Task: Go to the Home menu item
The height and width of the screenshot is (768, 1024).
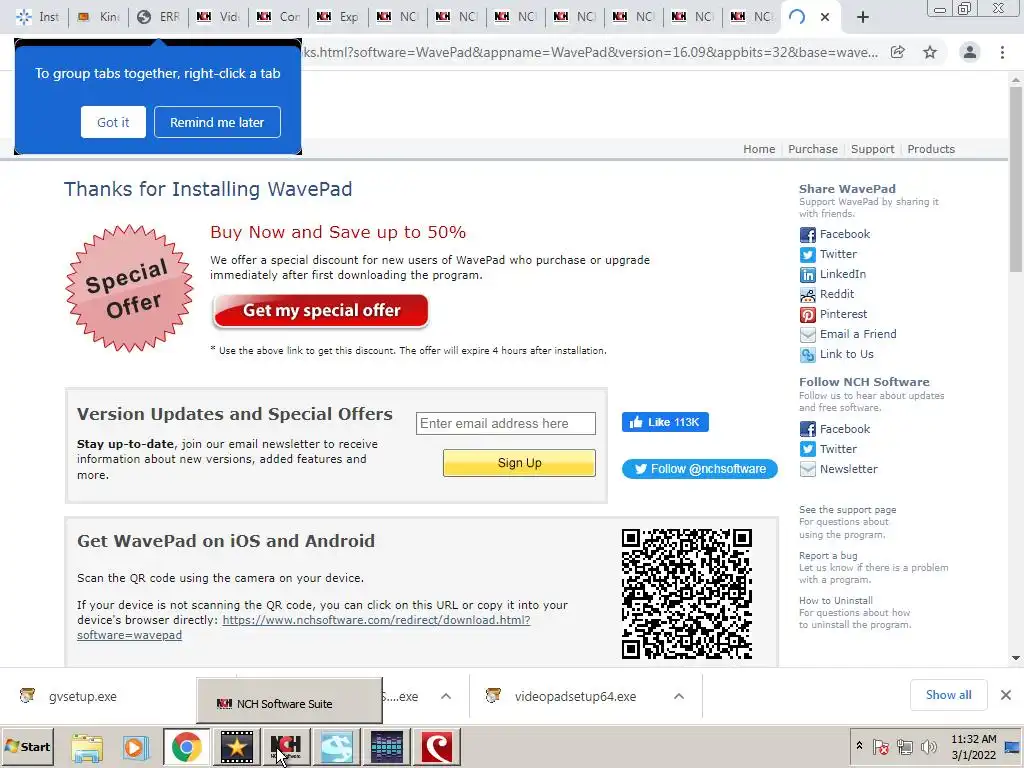Action: click(759, 149)
